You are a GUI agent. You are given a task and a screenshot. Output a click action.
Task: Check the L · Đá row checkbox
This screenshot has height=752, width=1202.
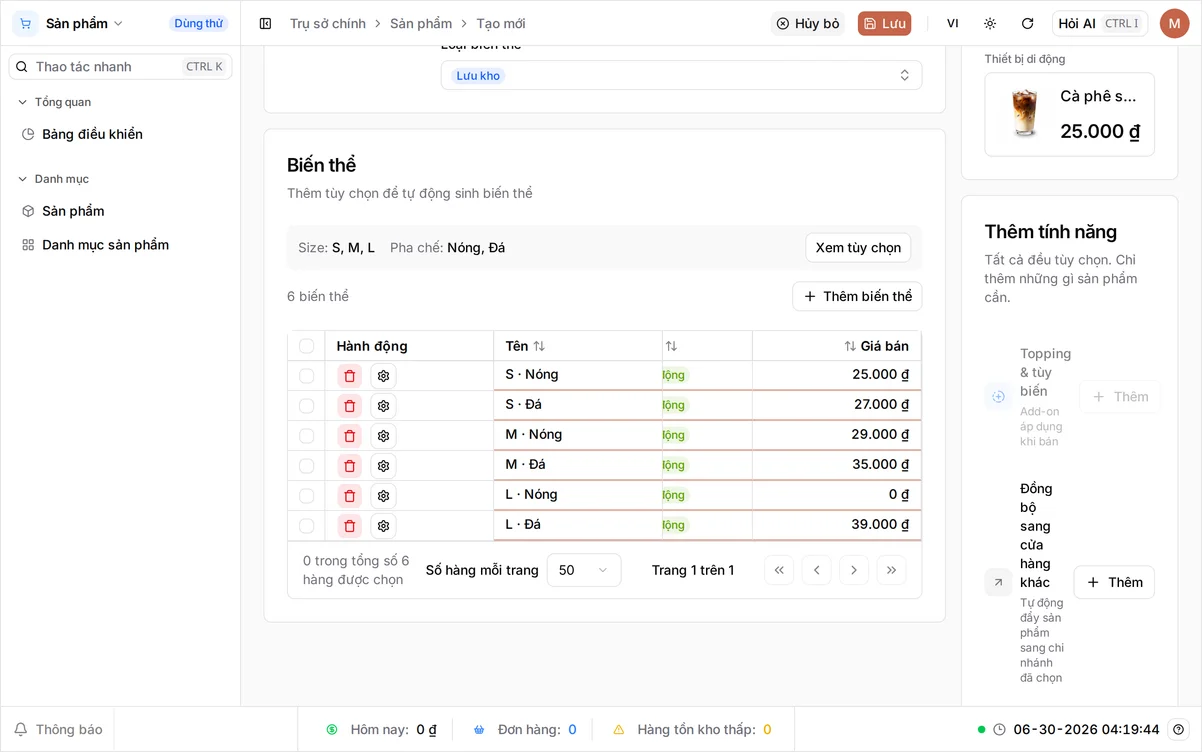306,526
